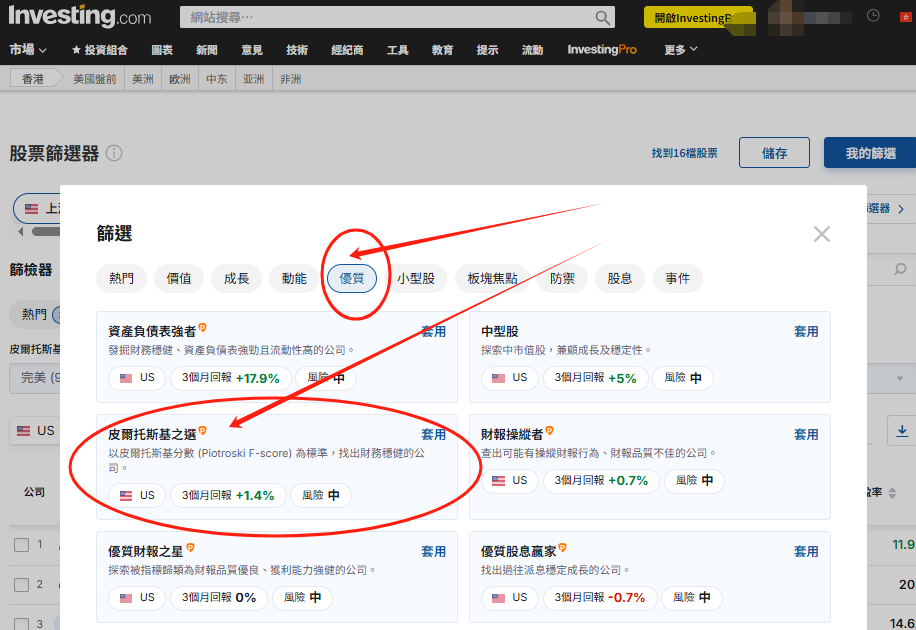Select the 價值 filter tab

pos(179,278)
